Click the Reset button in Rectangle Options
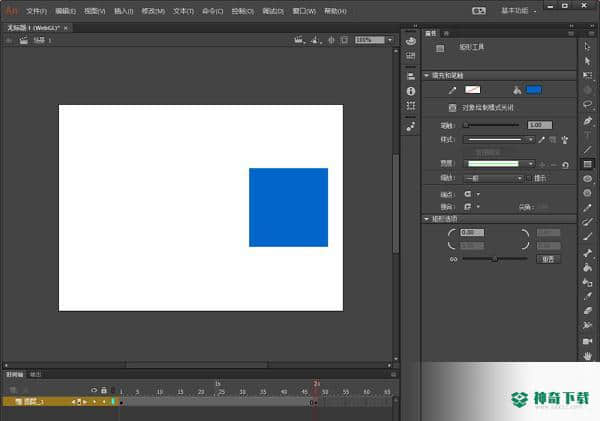Image resolution: width=600 pixels, height=421 pixels. click(548, 259)
